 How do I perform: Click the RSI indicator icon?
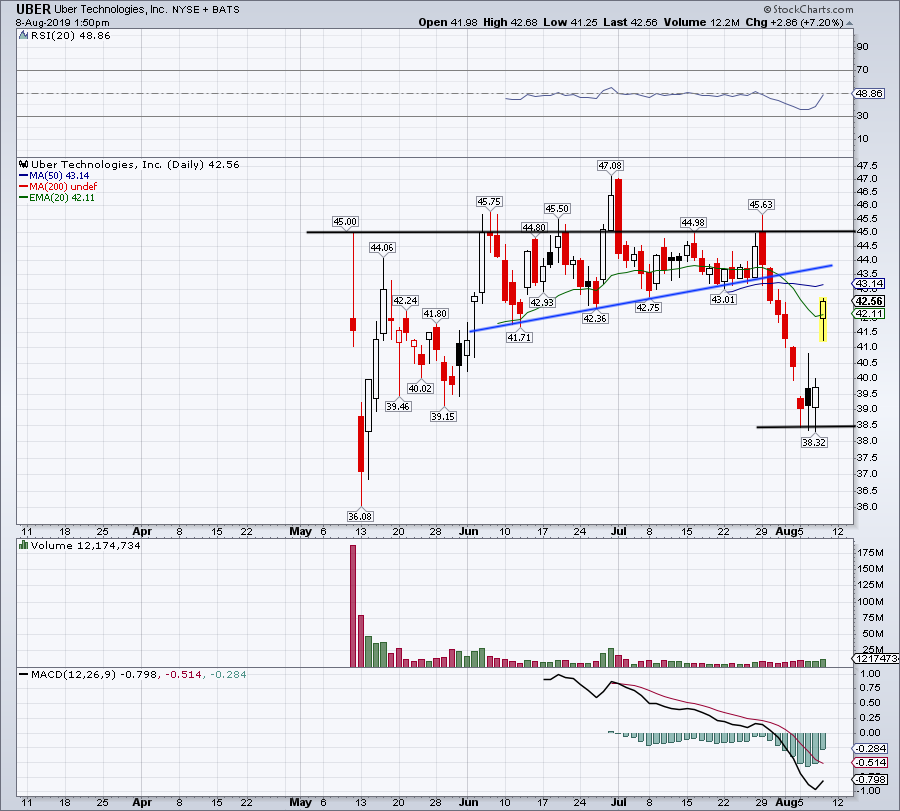(x=24, y=36)
